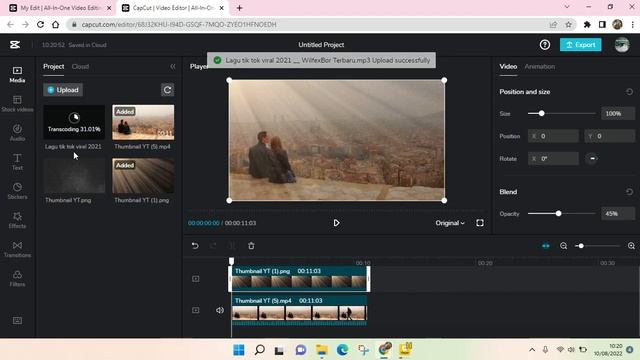Bookmark this page with star icon
640x360 pixels.
click(568, 24)
